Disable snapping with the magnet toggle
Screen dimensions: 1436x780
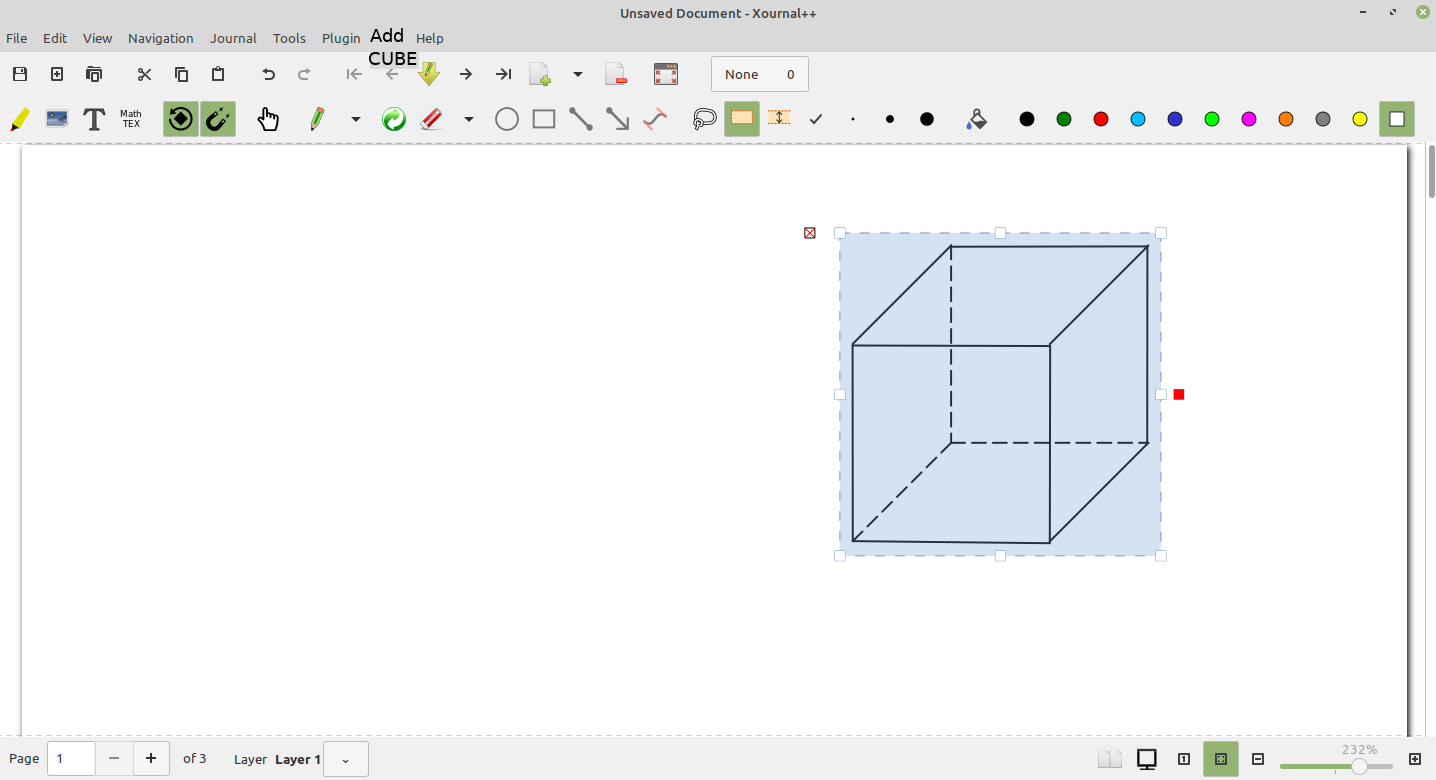coord(218,118)
